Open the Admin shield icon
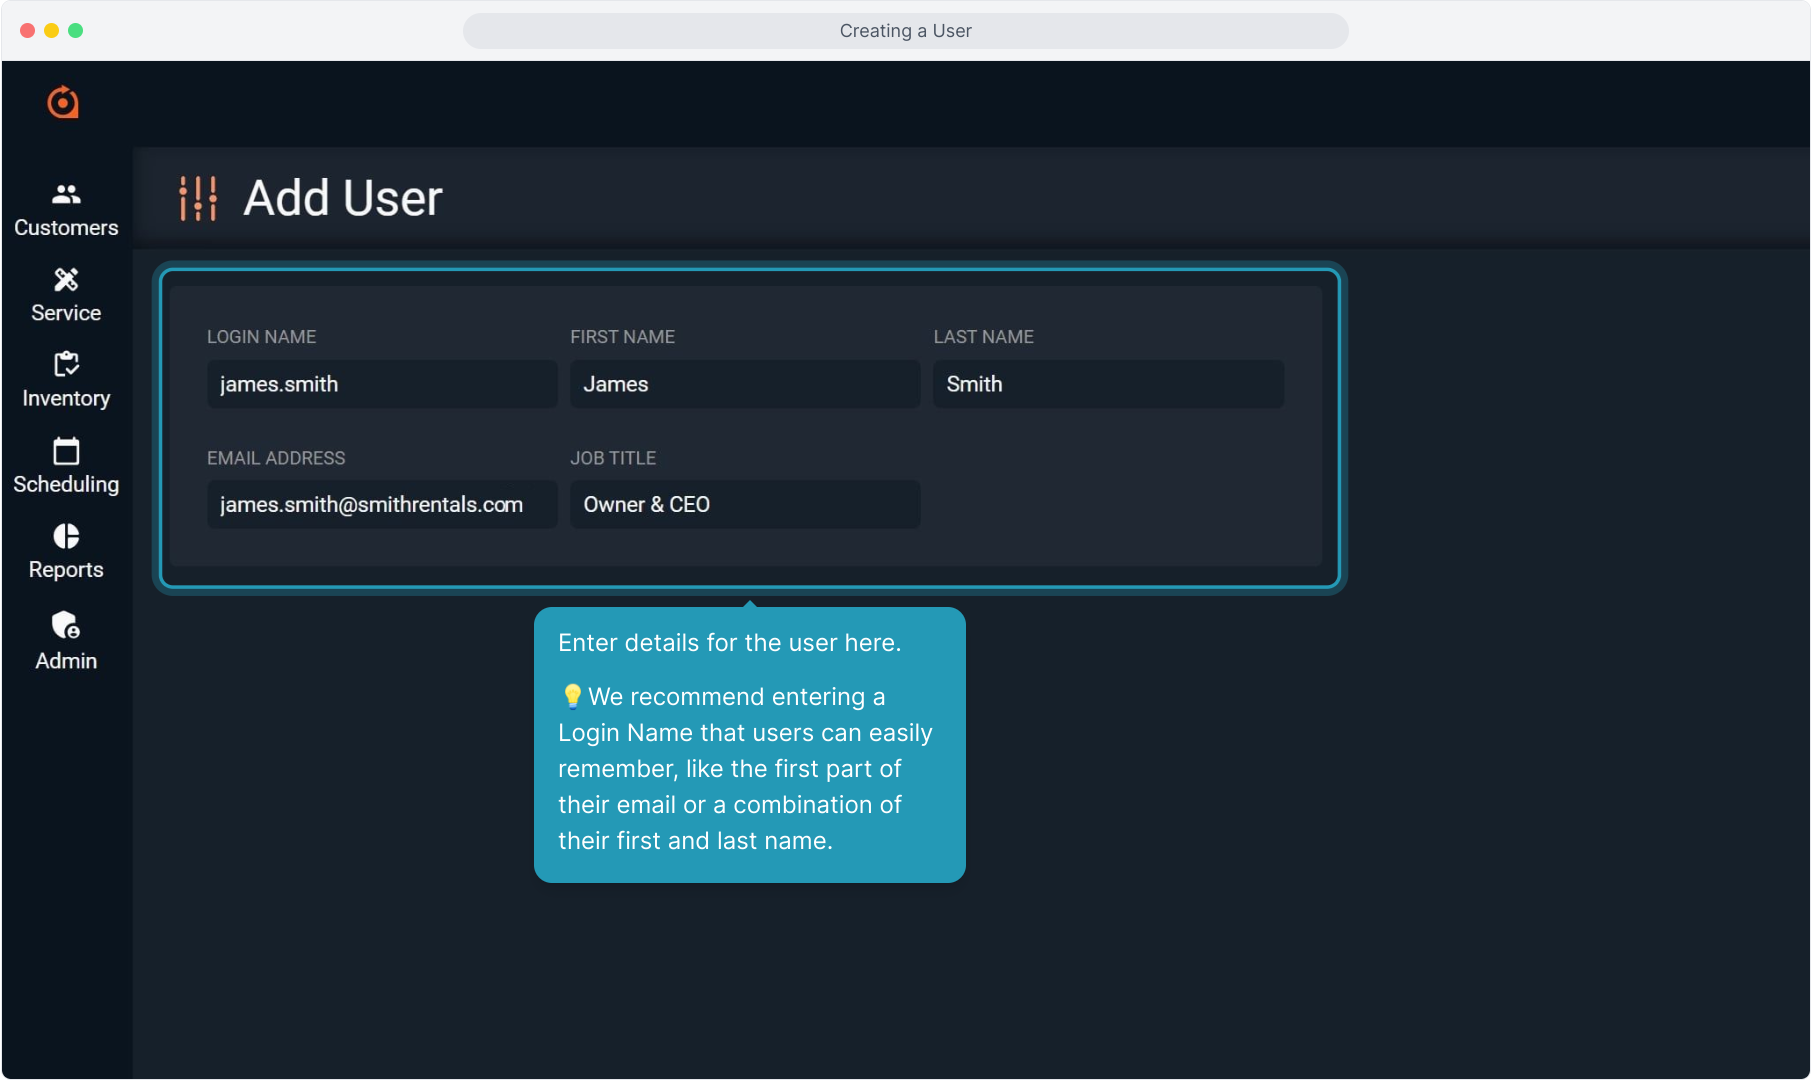The height and width of the screenshot is (1080, 1812). click(66, 626)
